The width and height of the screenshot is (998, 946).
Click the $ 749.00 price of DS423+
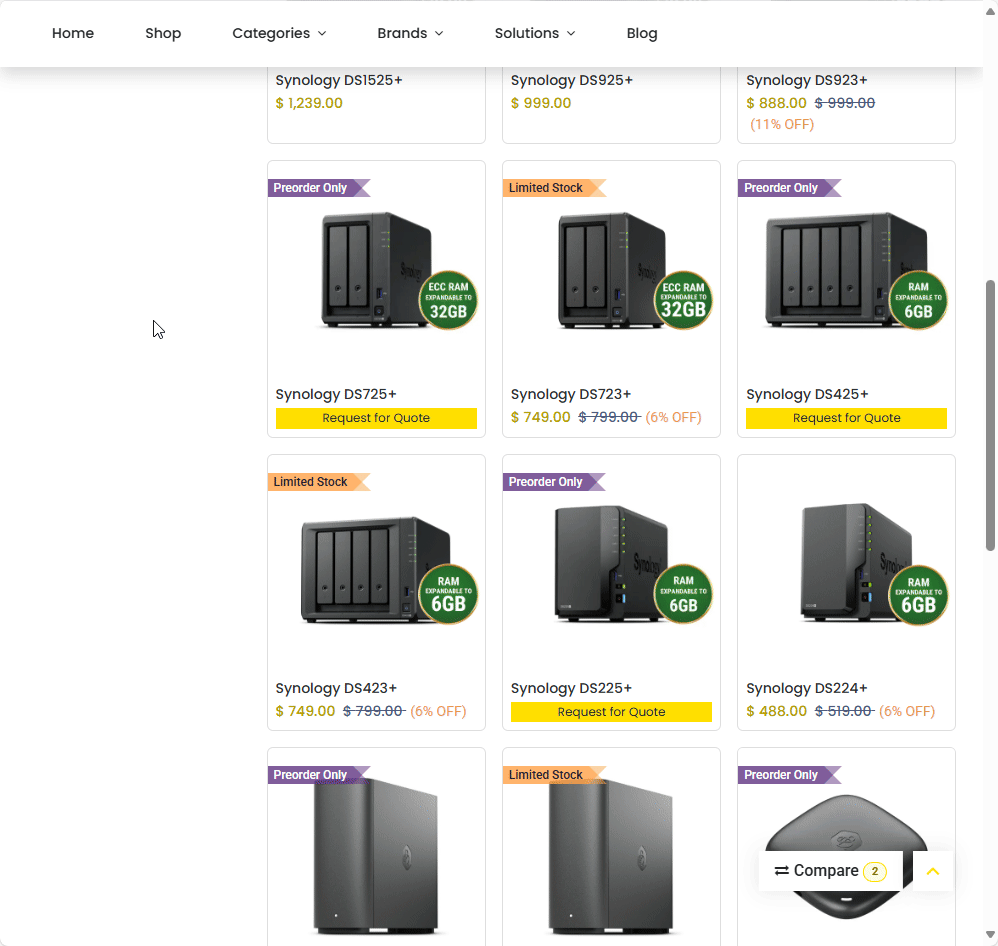coord(306,711)
